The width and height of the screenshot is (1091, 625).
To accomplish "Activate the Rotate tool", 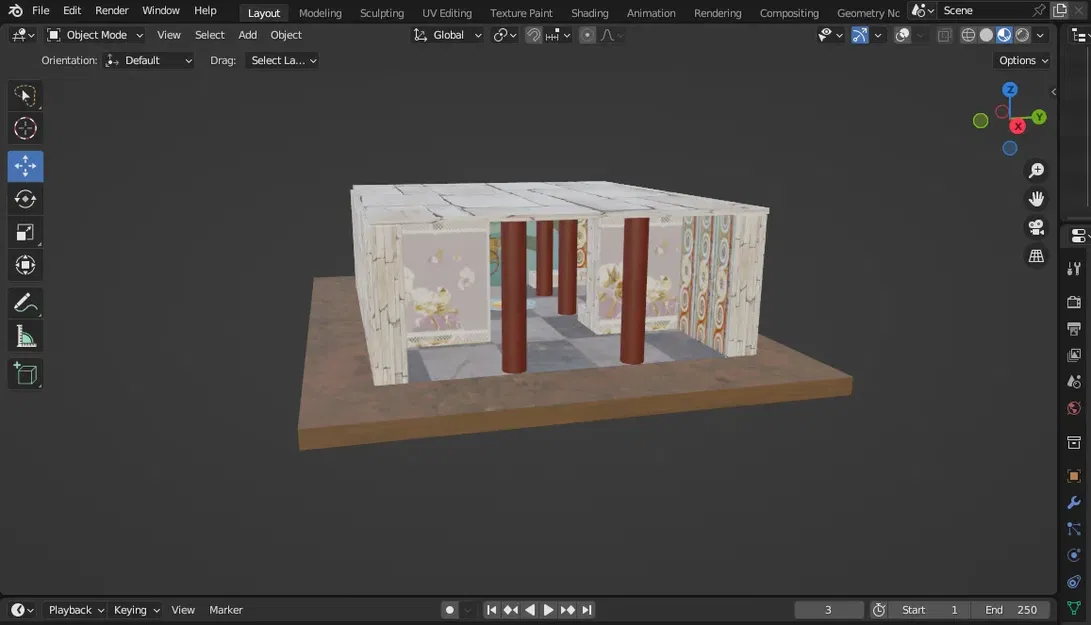I will (x=25, y=200).
